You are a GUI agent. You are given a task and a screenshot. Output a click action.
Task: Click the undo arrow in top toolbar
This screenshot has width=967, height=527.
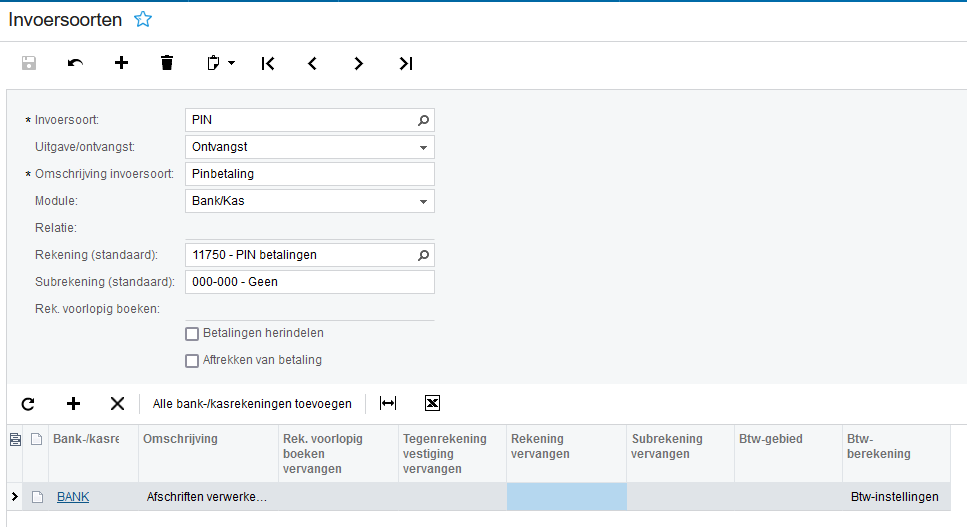coord(75,63)
